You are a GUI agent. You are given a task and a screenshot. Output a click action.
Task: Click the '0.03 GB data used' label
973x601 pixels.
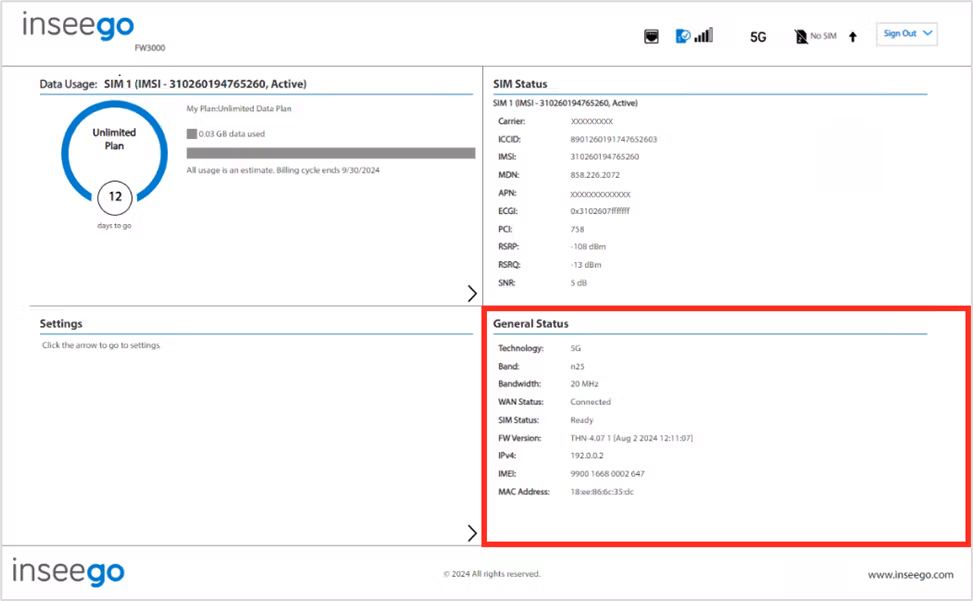(x=231, y=134)
